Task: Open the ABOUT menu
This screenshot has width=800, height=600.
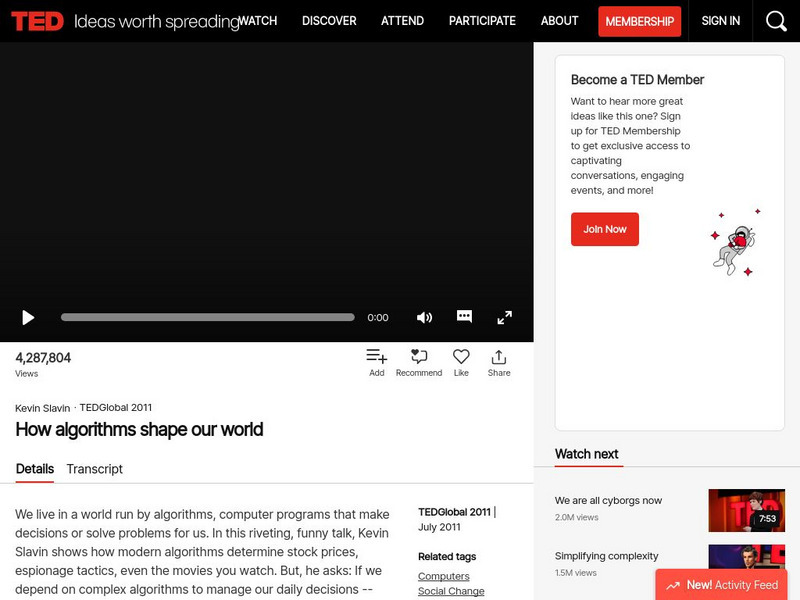Action: [560, 21]
